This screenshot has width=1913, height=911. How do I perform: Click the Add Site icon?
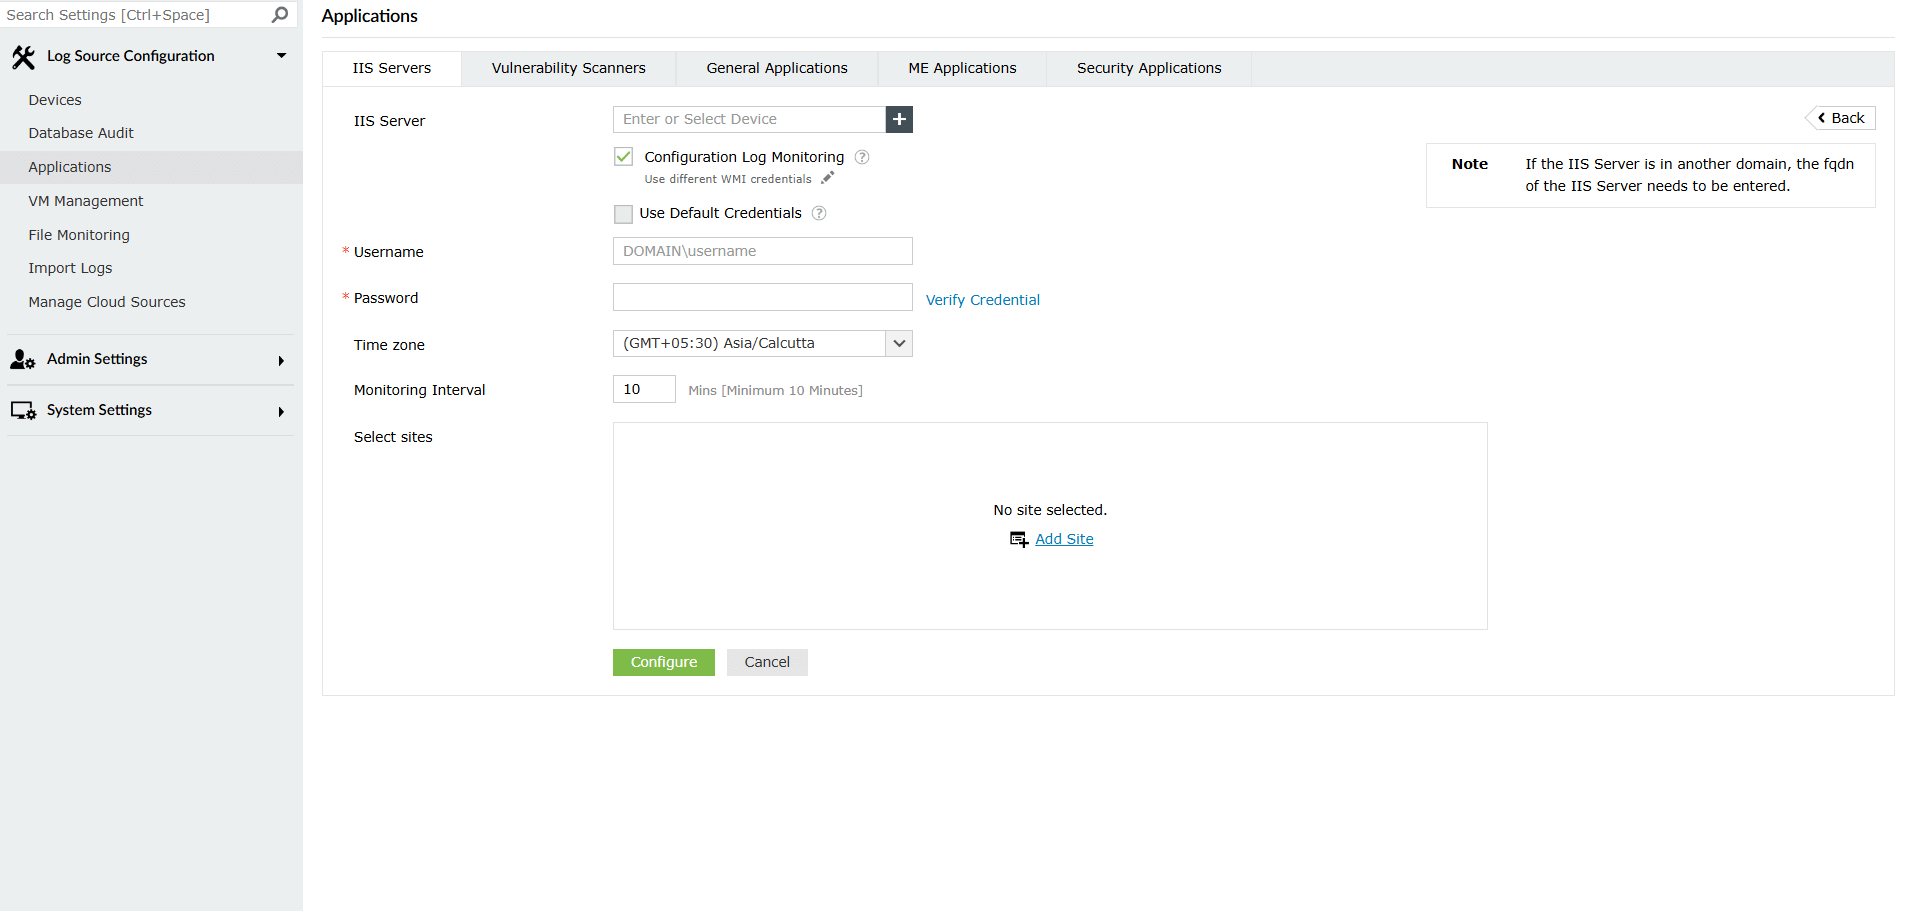(1018, 539)
